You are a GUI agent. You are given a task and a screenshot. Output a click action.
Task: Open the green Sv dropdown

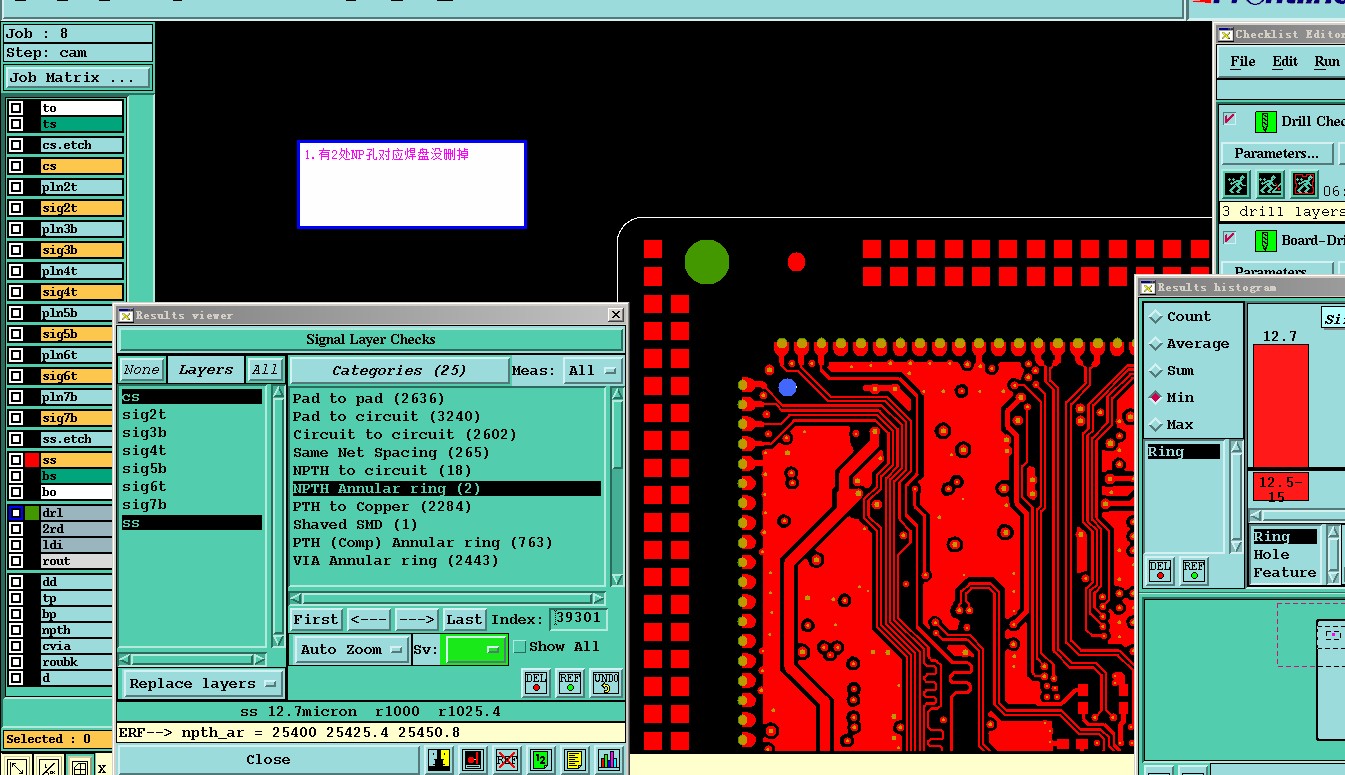coord(475,649)
